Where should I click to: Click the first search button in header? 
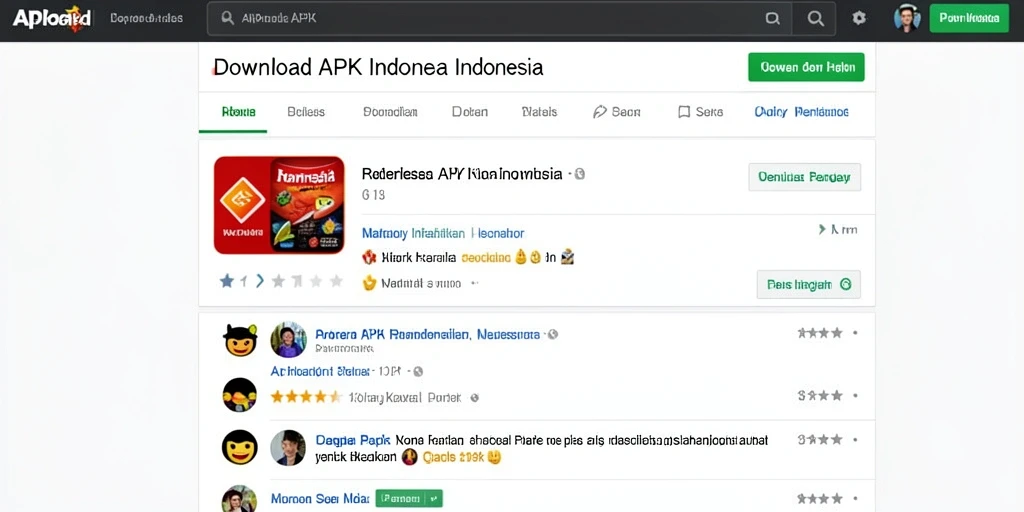click(x=773, y=18)
